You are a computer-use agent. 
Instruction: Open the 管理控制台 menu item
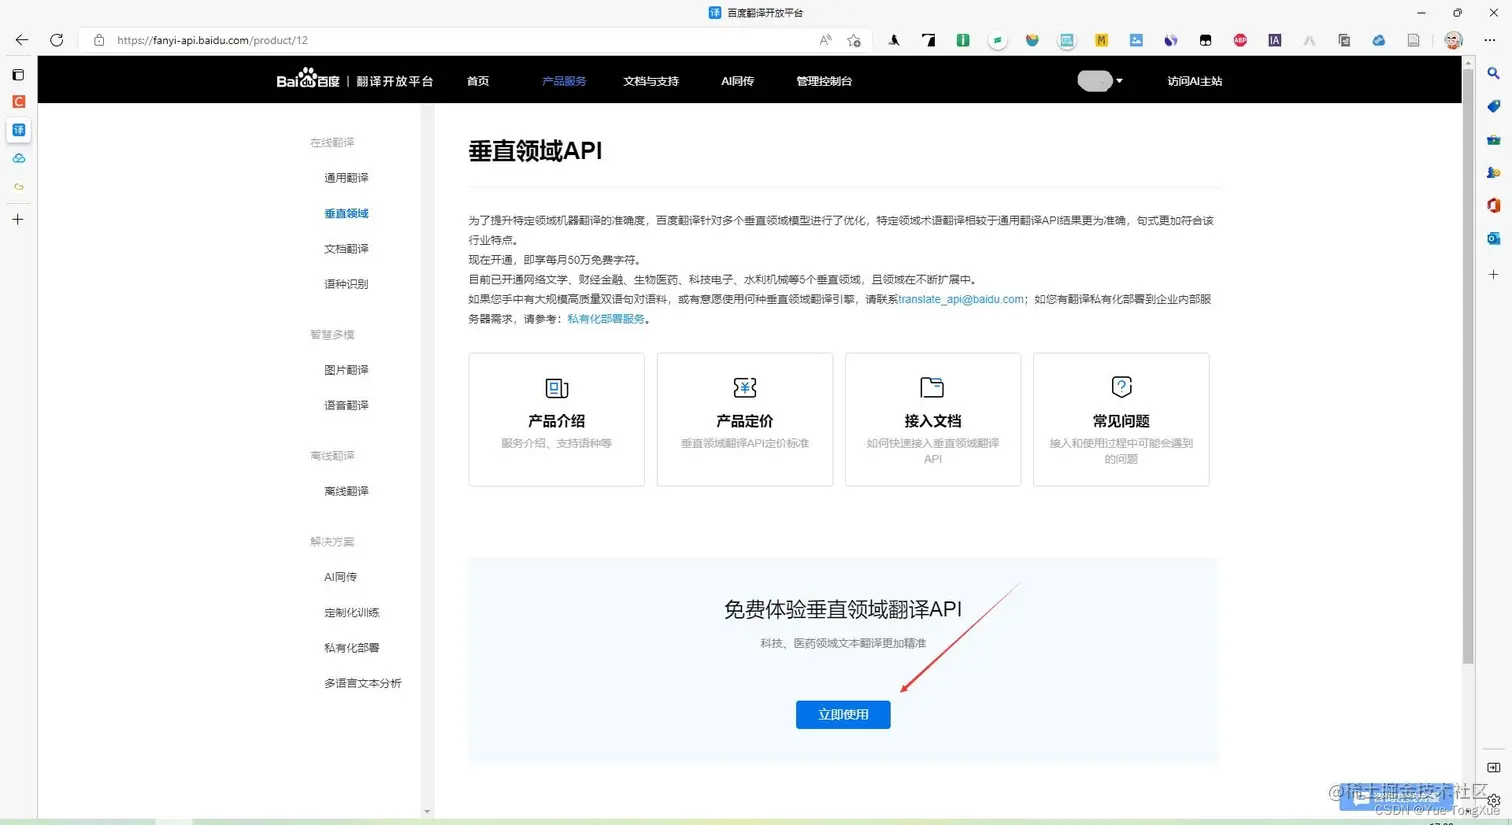(824, 81)
